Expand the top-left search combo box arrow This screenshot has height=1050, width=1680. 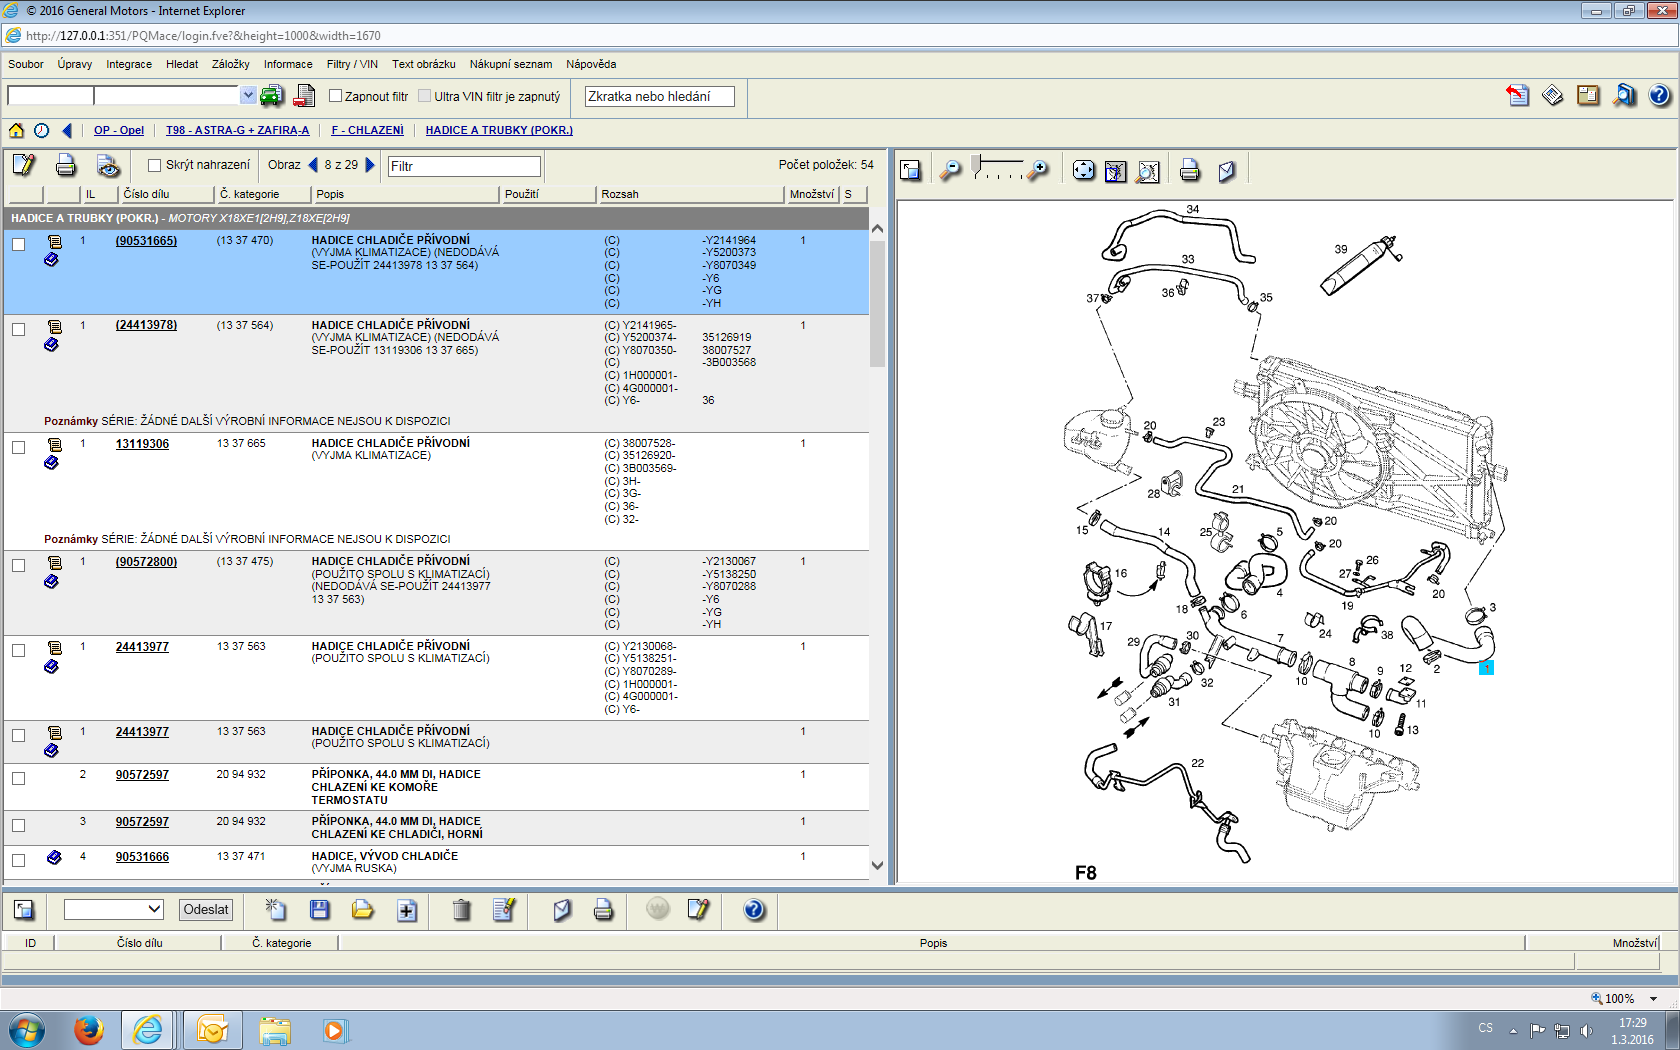(248, 95)
